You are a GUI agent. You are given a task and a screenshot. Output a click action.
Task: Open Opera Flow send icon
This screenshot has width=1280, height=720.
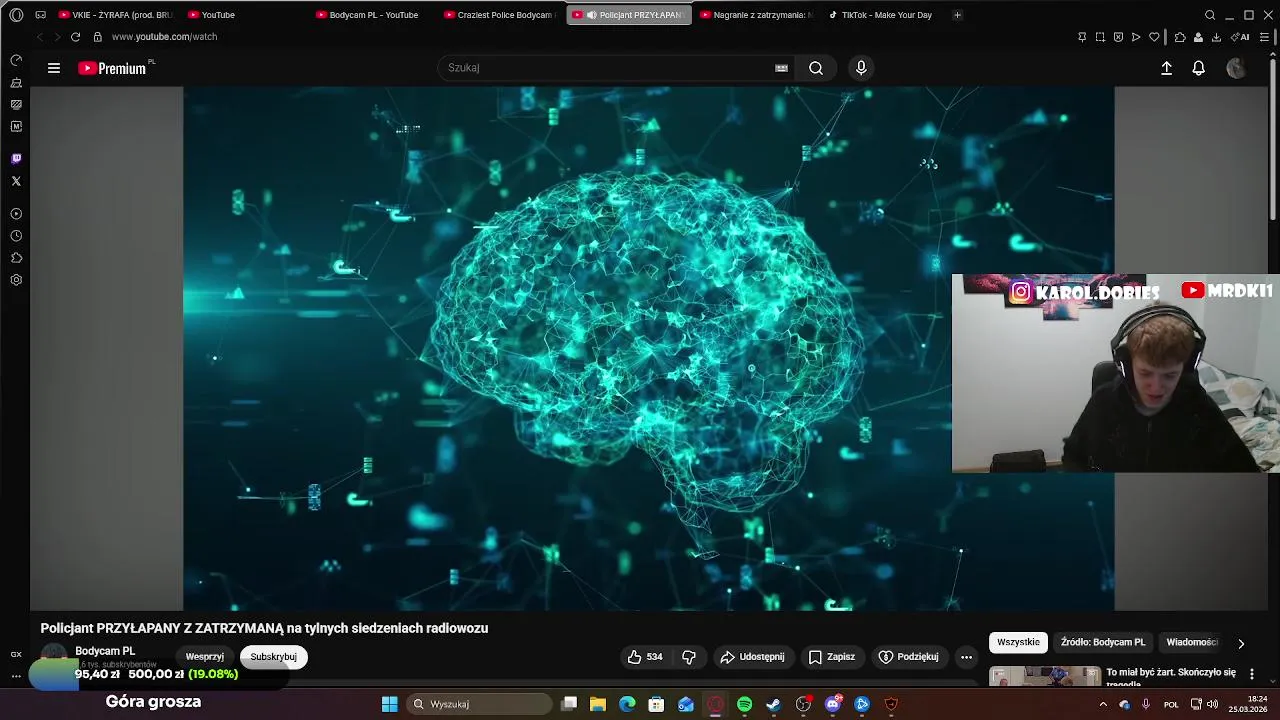(1136, 37)
